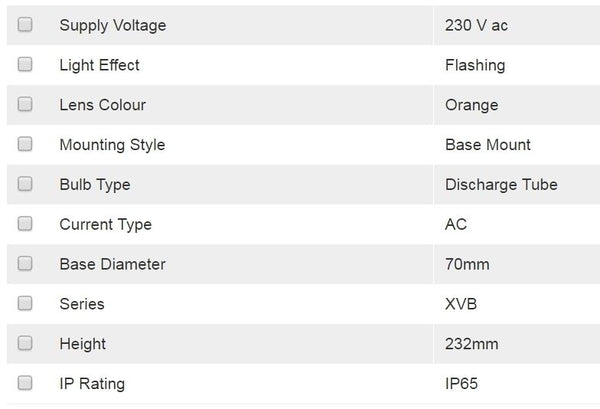Screen dimensions: 600x409
Task: Click the 230 V ac value
Action: coord(476,25)
